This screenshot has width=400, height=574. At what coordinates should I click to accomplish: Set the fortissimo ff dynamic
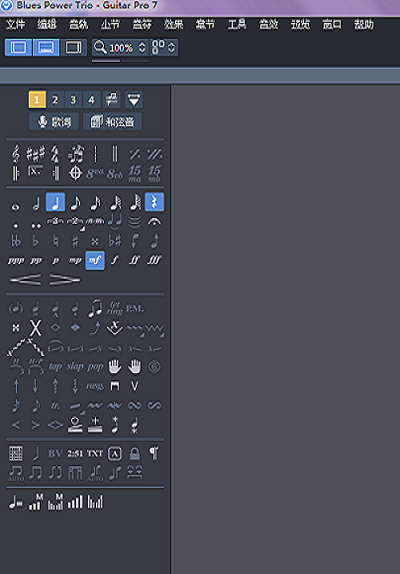click(134, 260)
